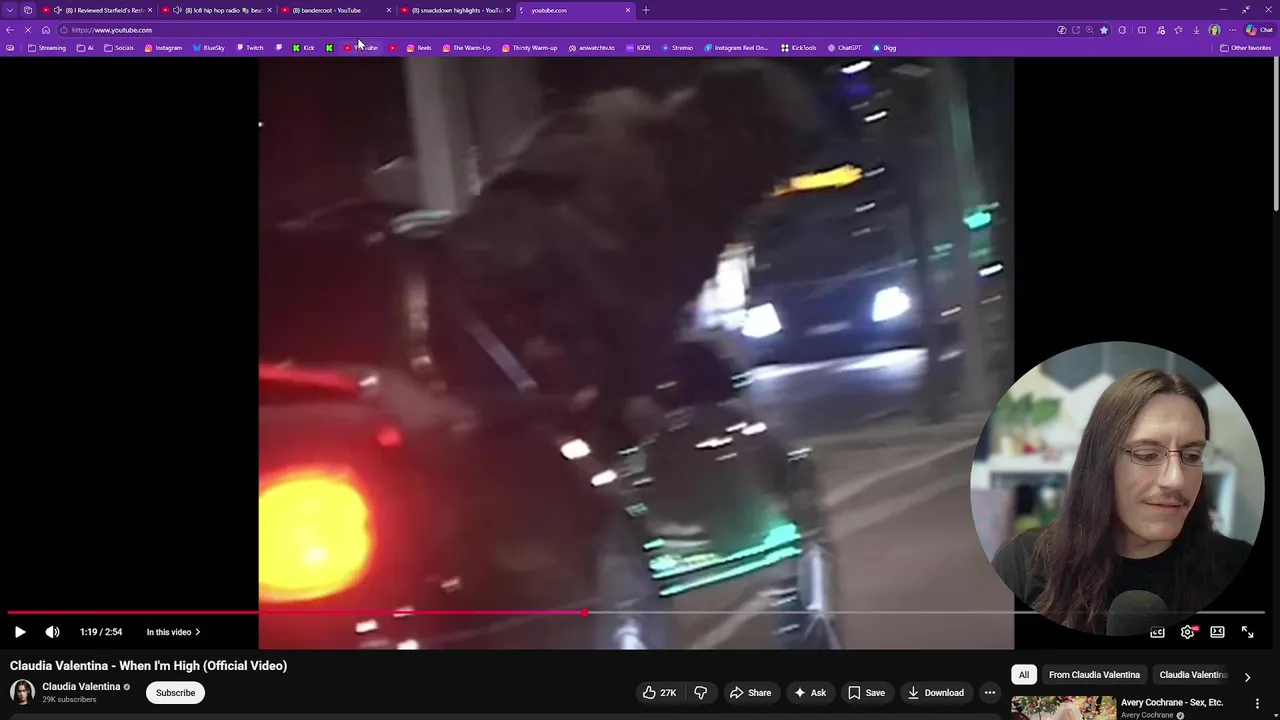Screen dimensions: 1280x720
Task: Close the current youtube.com tab
Action: (628, 10)
